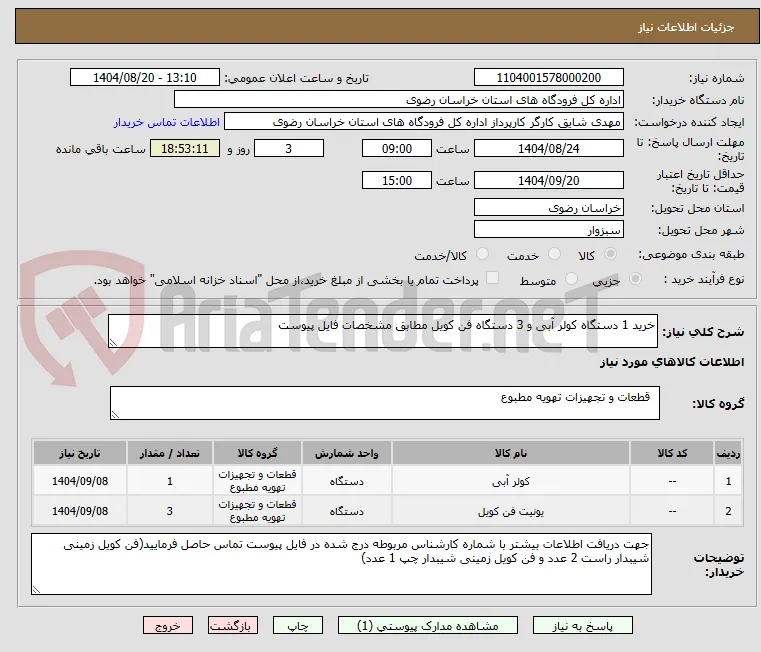The height and width of the screenshot is (652, 761).
Task: Click the validity time field 15:00
Action: [x=397, y=181]
